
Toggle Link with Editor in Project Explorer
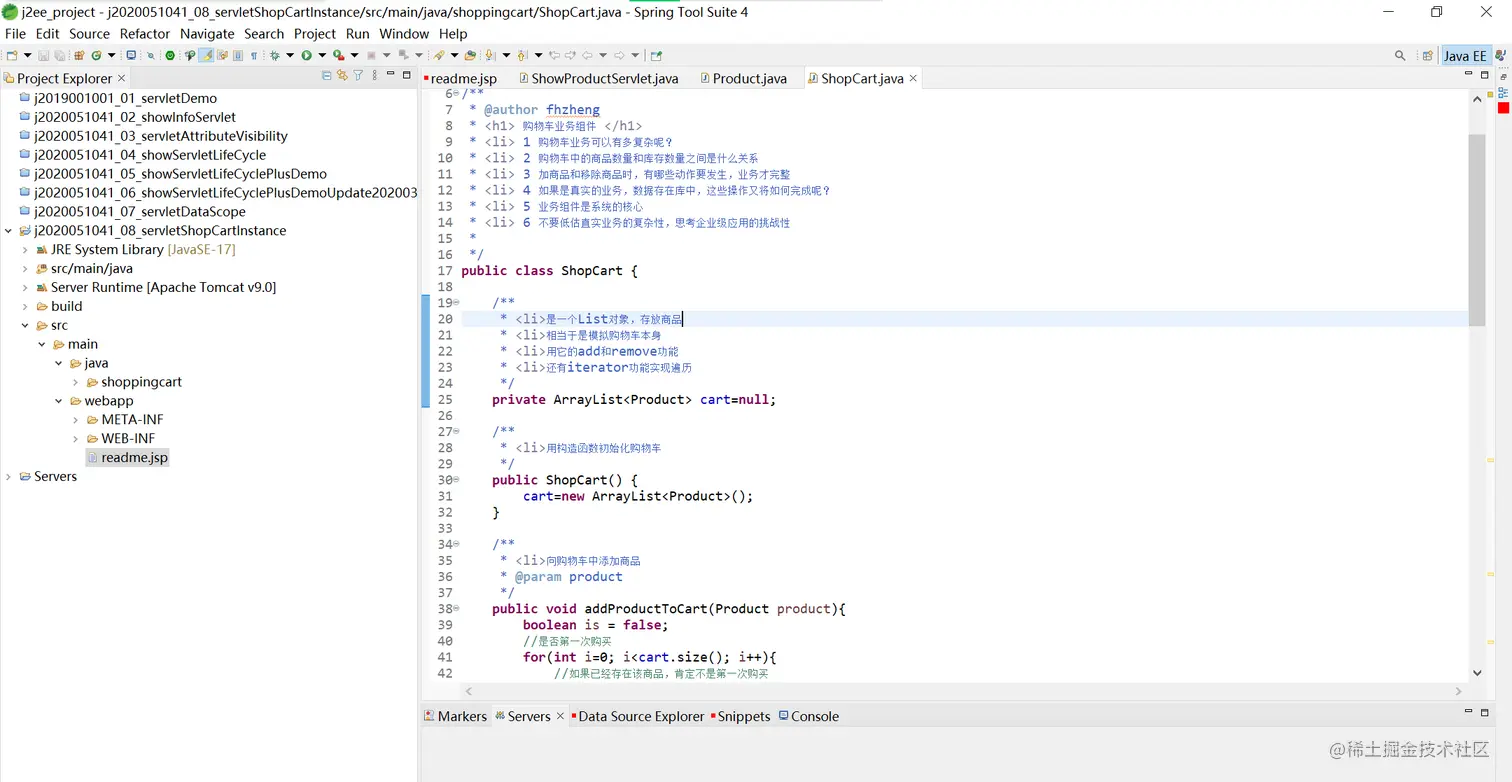point(342,75)
